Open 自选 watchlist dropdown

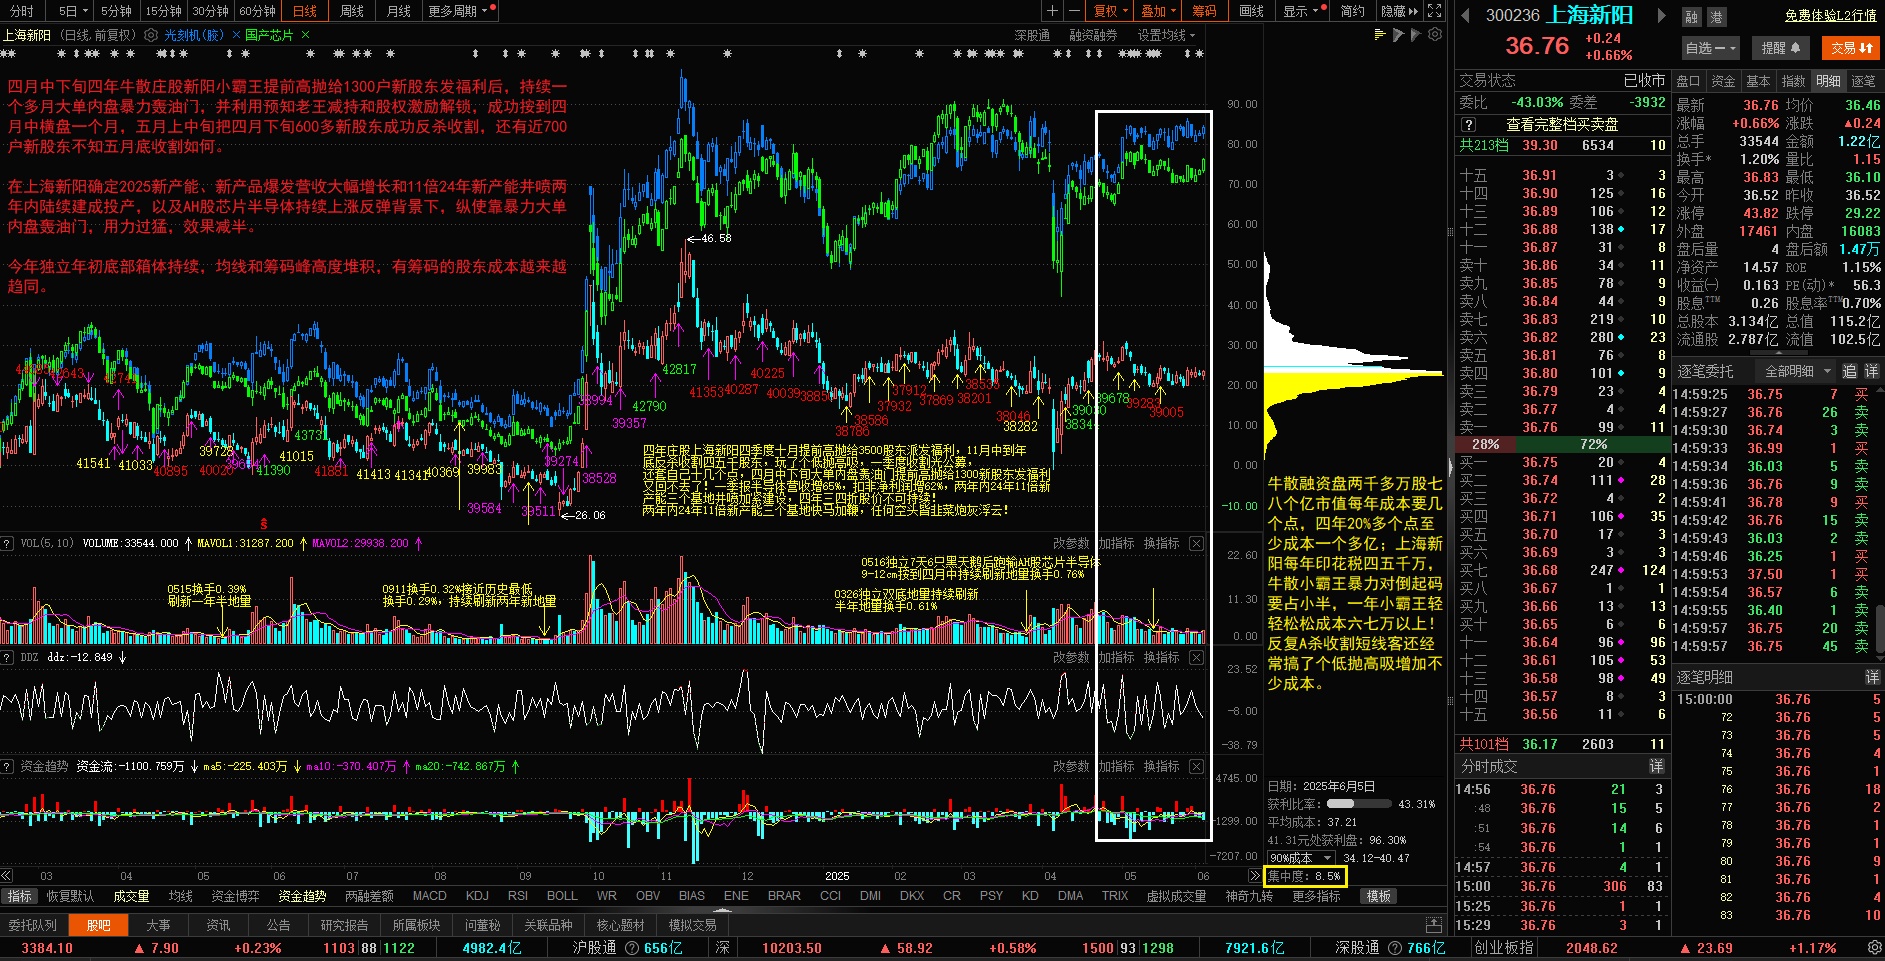(x=1711, y=48)
